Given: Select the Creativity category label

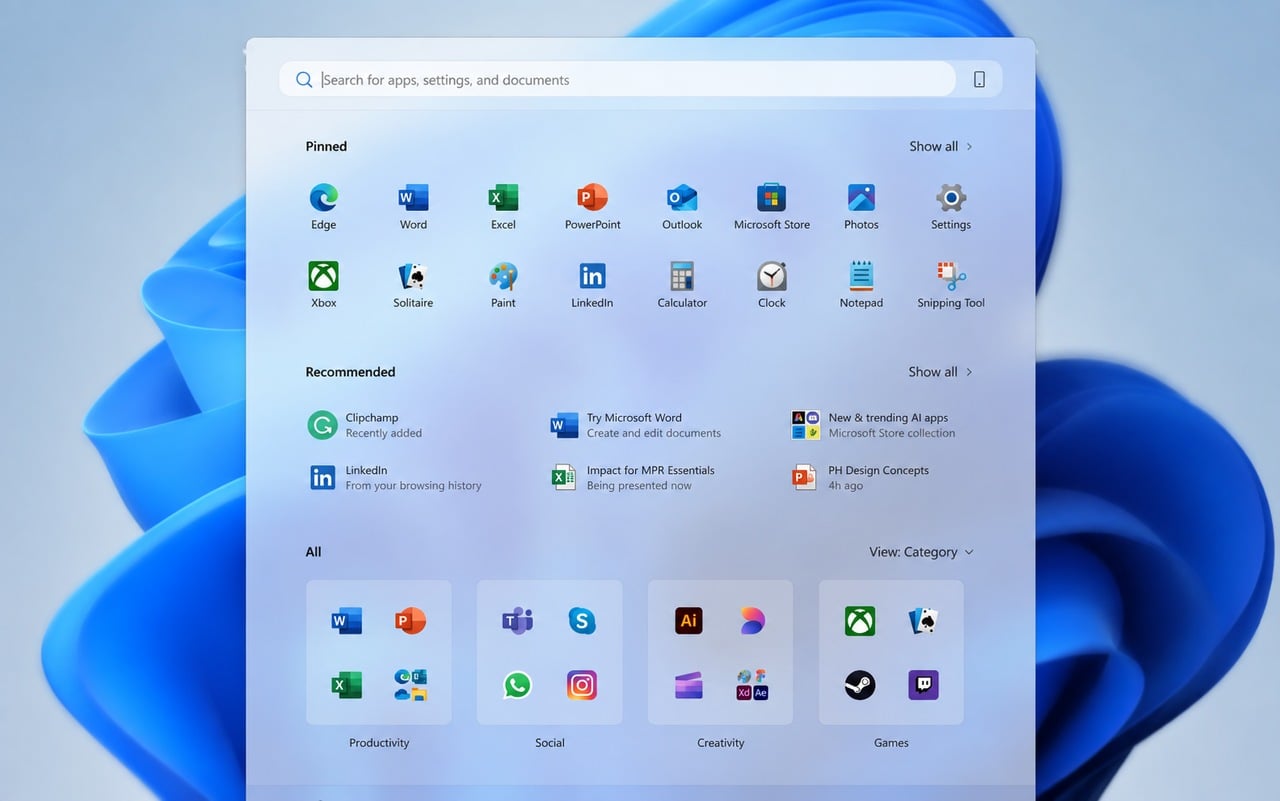Looking at the screenshot, I should pos(721,743).
